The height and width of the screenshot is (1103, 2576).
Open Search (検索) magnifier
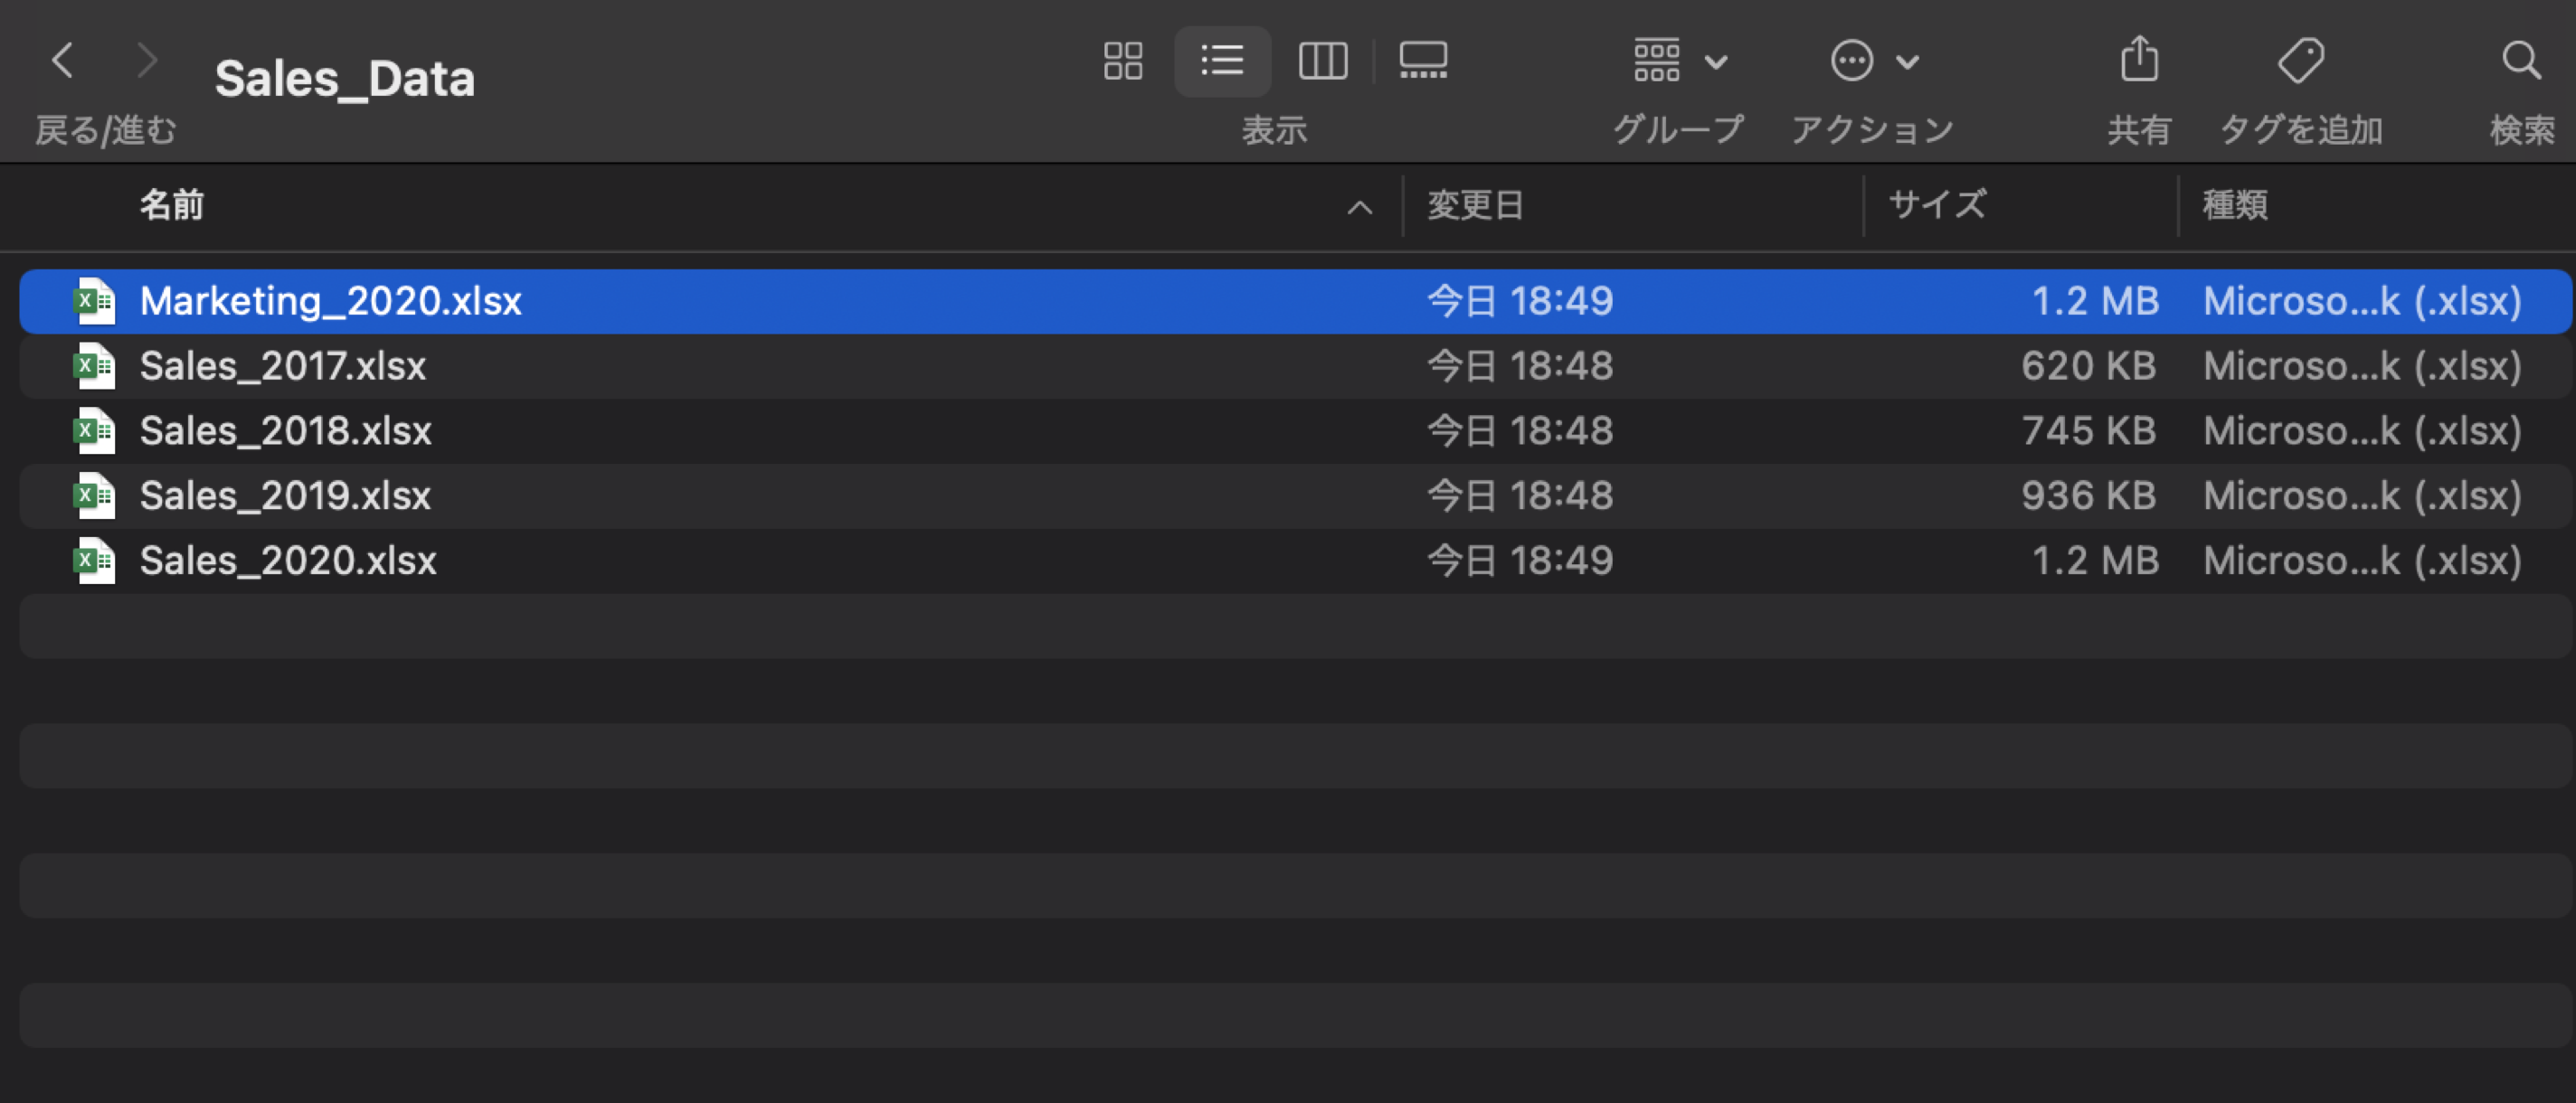pos(2521,61)
